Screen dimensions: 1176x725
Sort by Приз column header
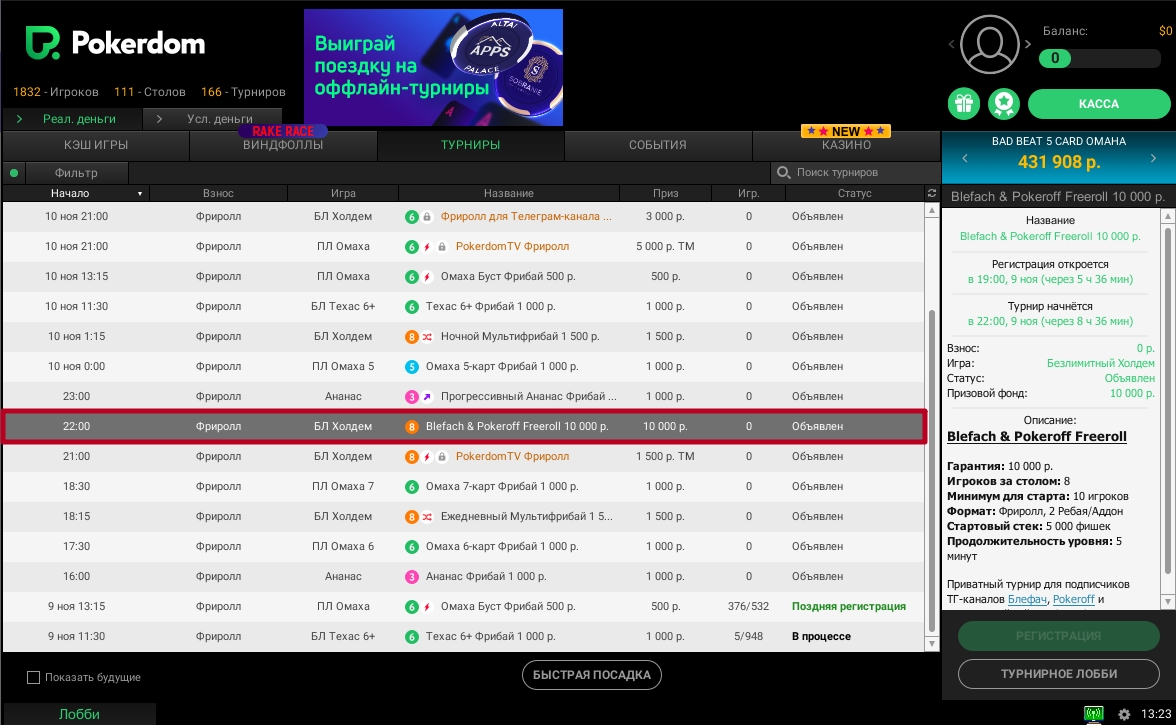pyautogui.click(x=665, y=193)
